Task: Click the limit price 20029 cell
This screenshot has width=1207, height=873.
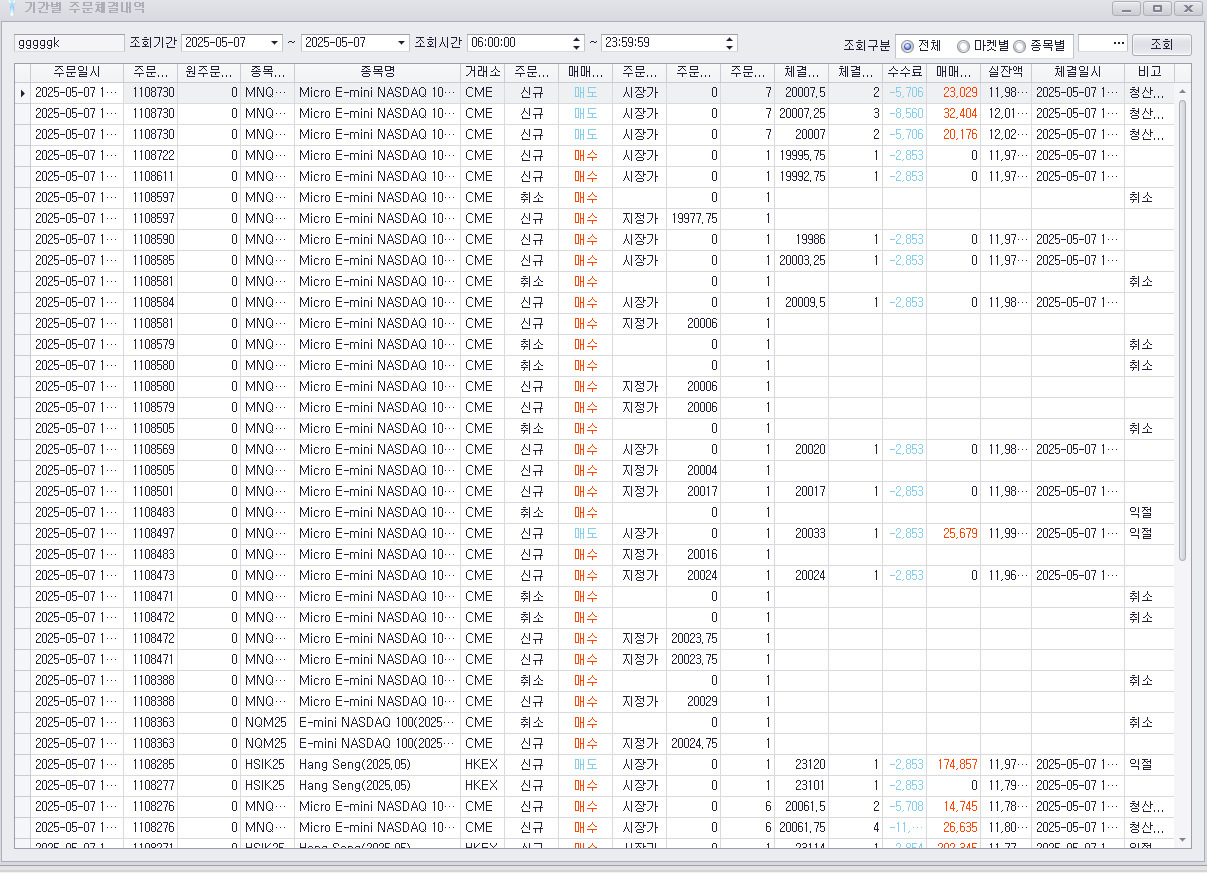Action: (693, 702)
